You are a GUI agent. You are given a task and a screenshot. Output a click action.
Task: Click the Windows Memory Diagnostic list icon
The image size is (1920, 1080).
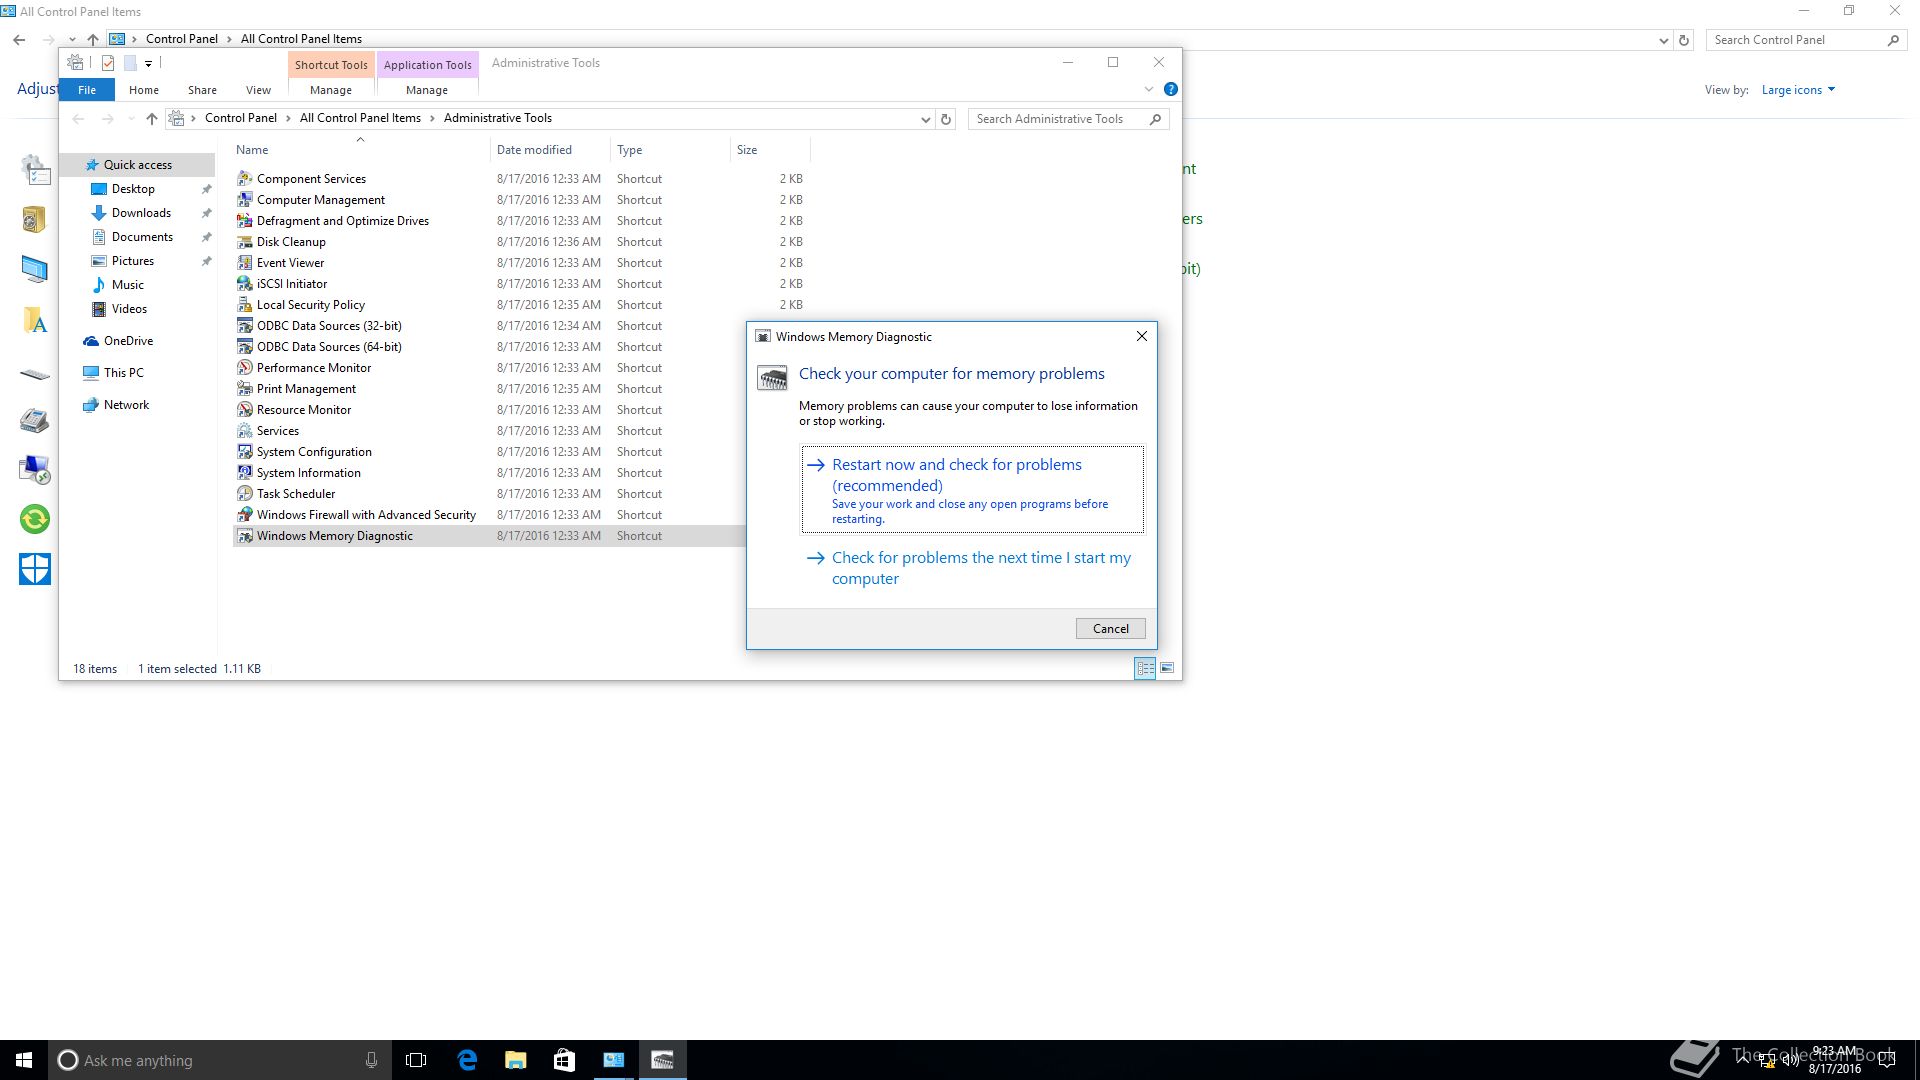click(244, 535)
